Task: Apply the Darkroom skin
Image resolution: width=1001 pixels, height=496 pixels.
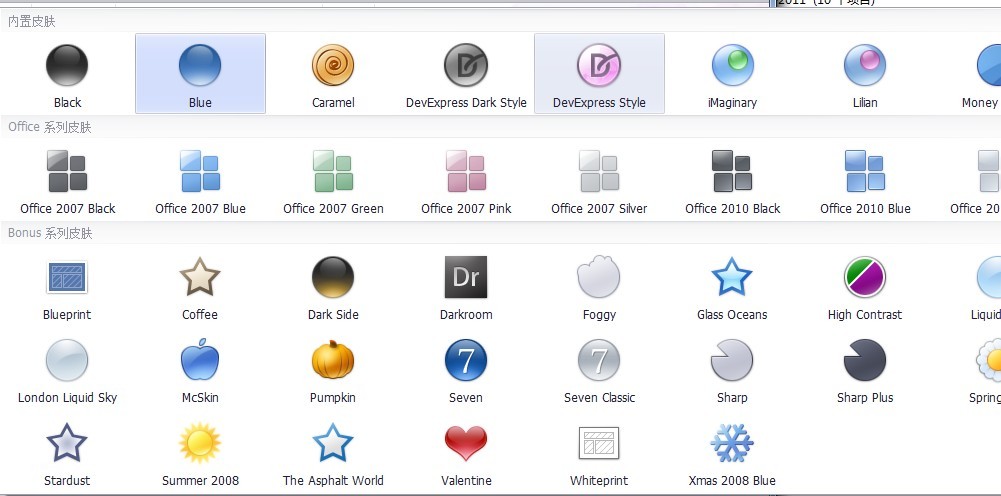Action: 466,277
